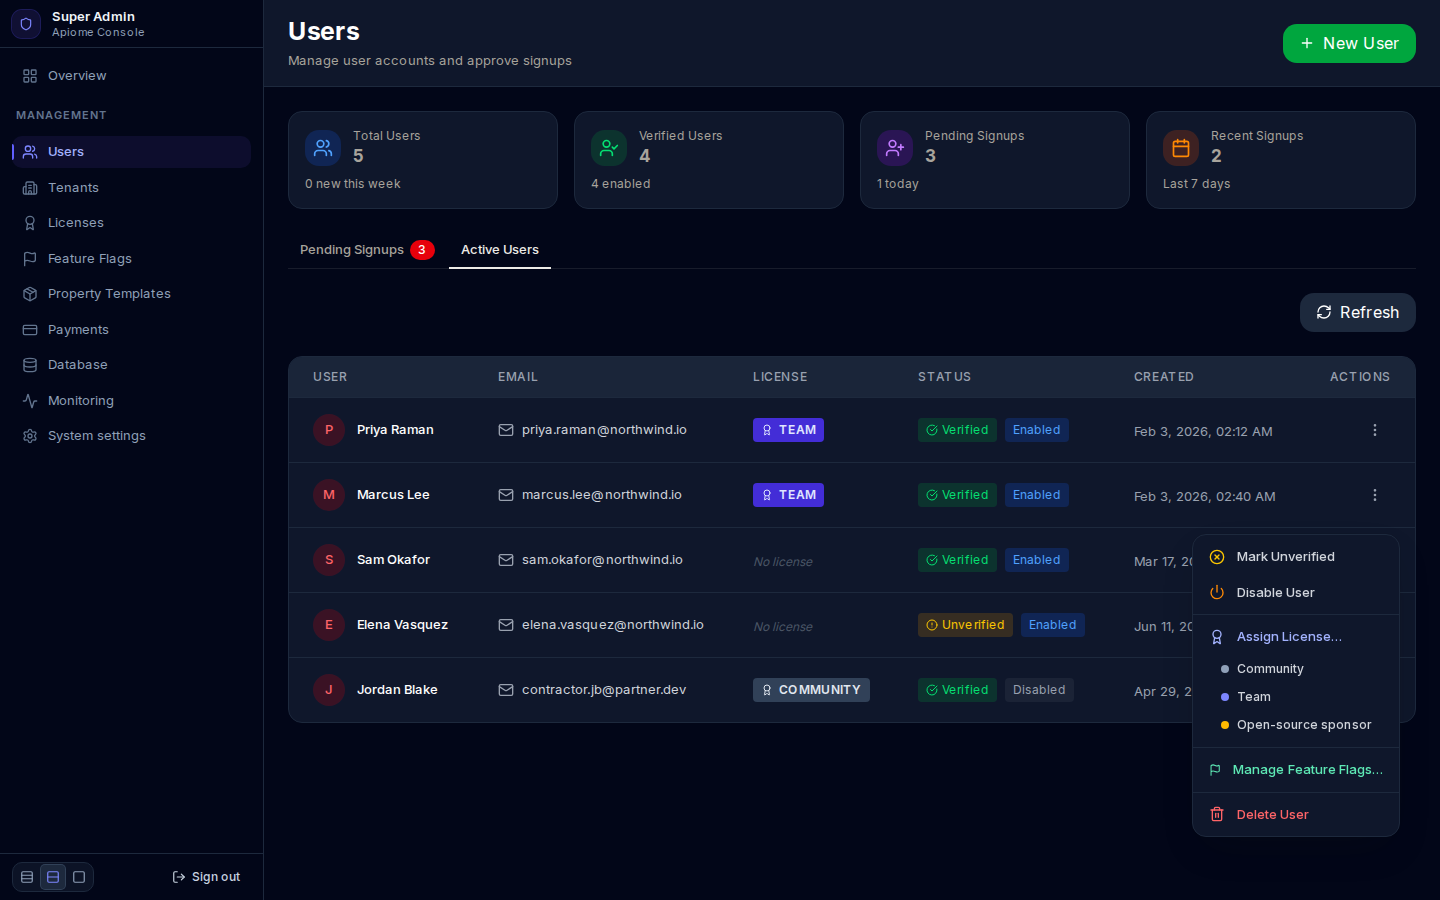Click the Recent Signups calendar icon

1181,148
